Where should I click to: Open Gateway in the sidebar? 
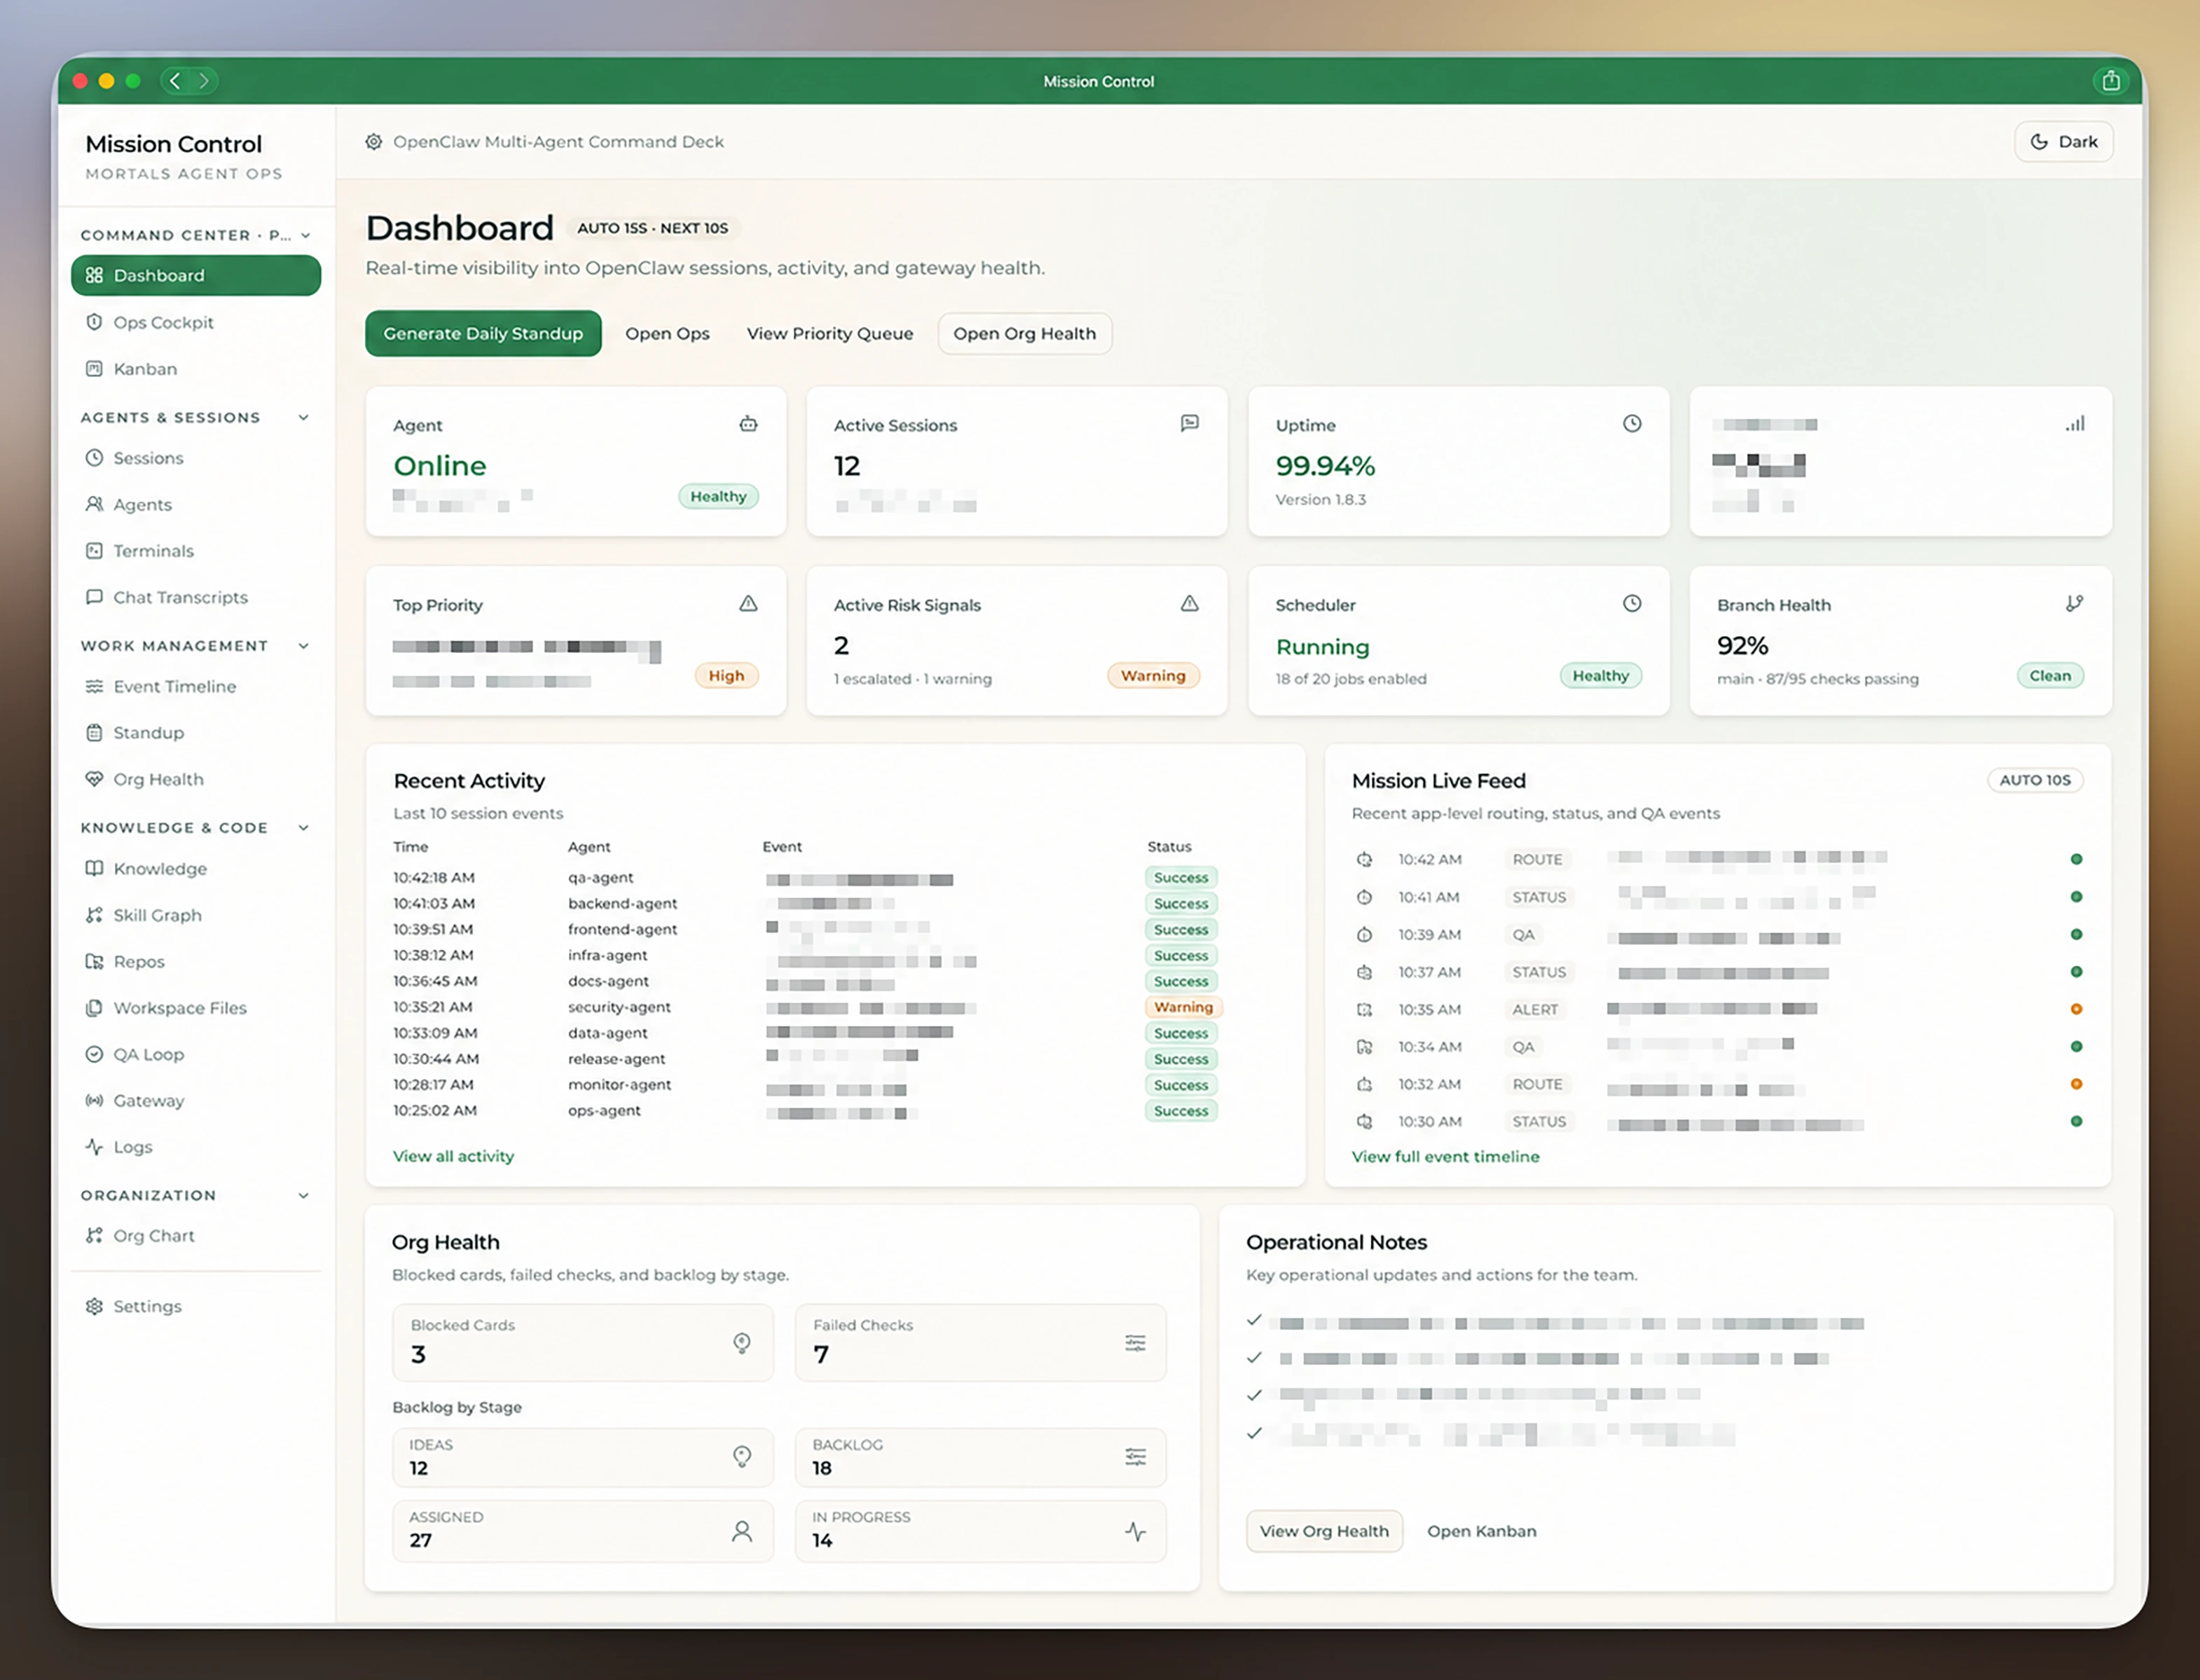coord(196,1101)
